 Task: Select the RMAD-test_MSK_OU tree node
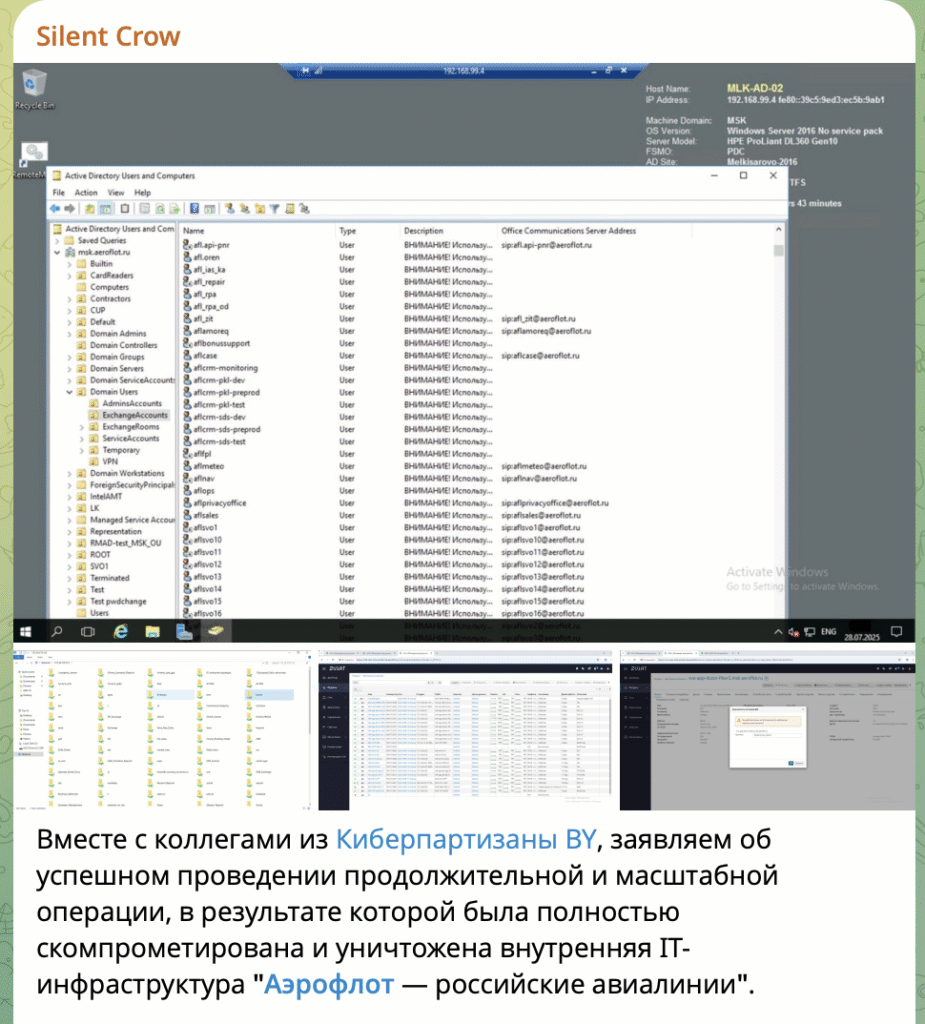click(x=125, y=543)
